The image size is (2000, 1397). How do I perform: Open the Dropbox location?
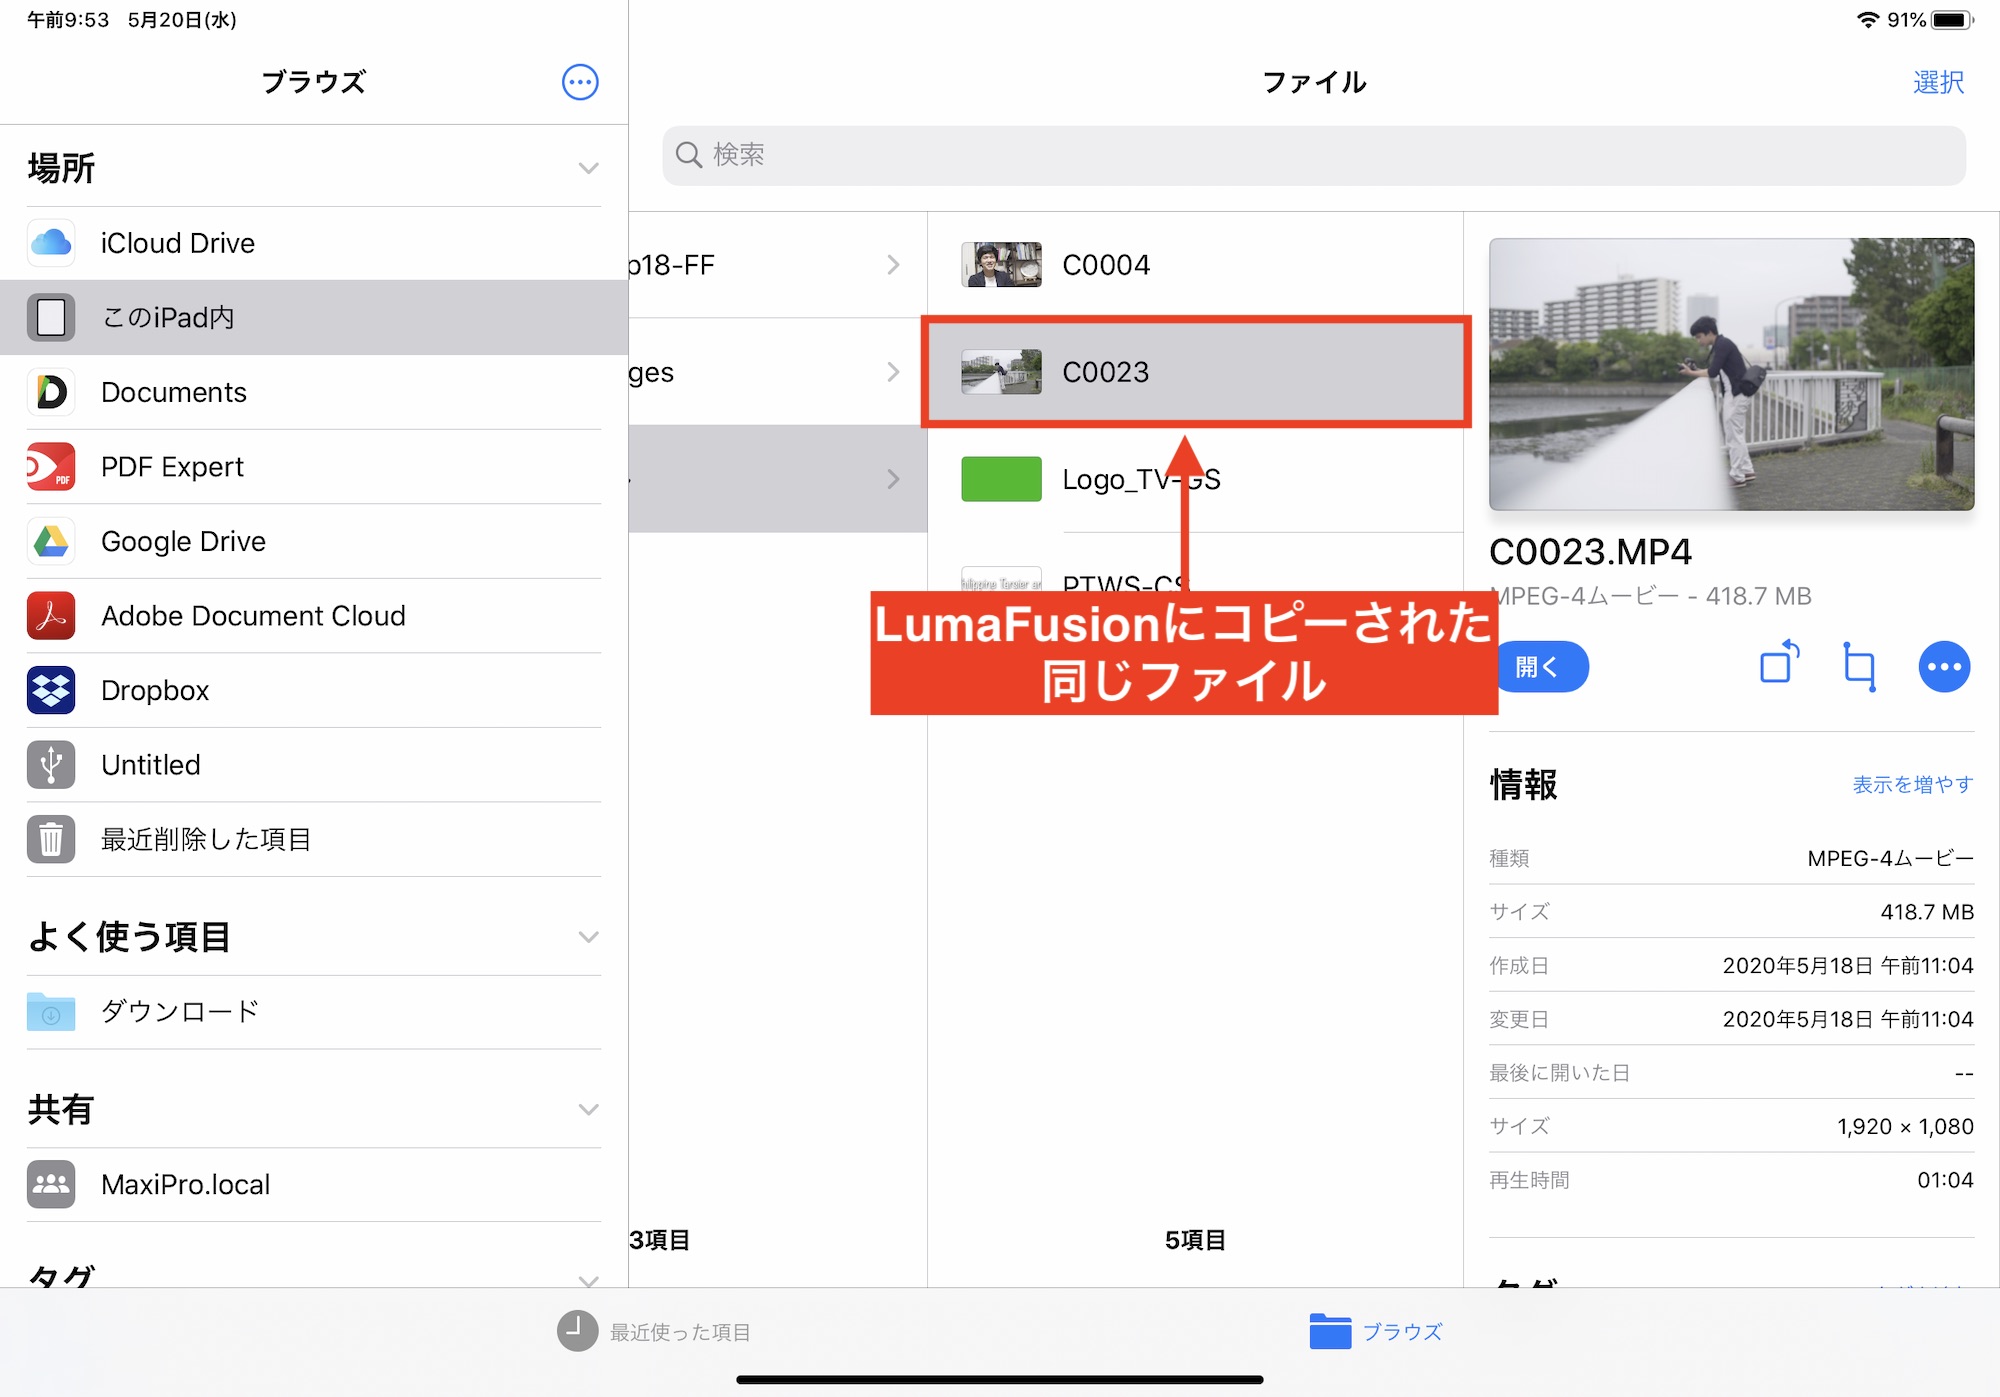pos(155,690)
